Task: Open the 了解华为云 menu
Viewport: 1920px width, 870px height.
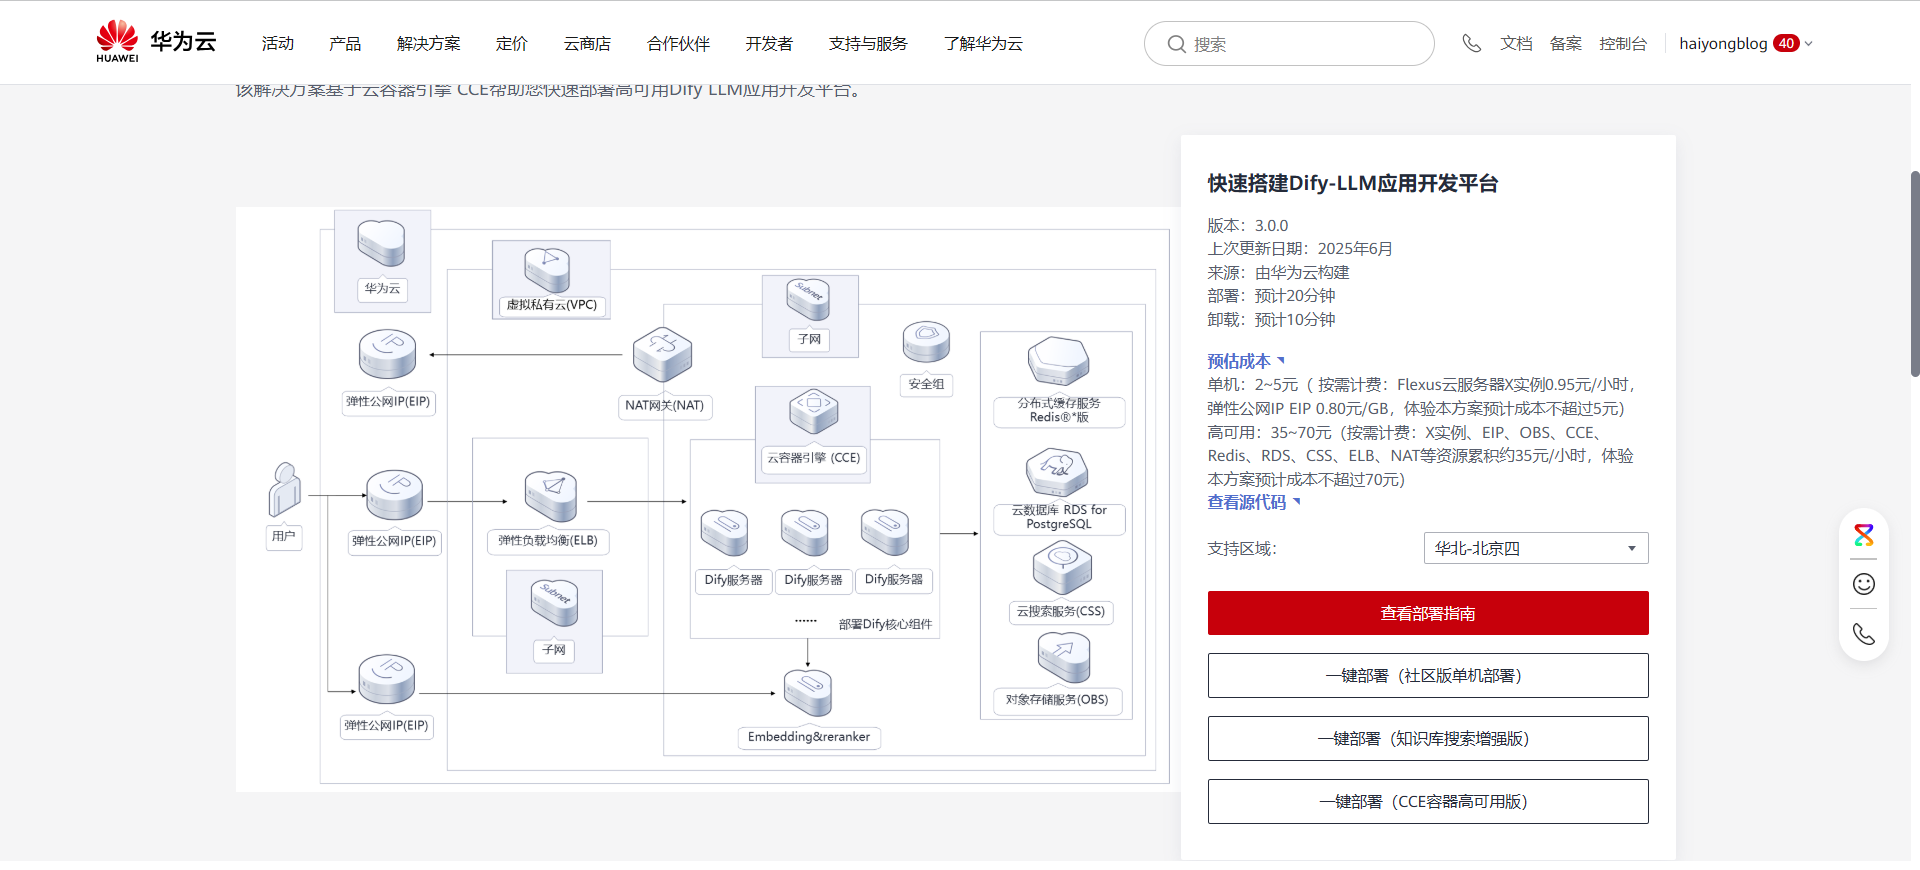Action: 983,43
